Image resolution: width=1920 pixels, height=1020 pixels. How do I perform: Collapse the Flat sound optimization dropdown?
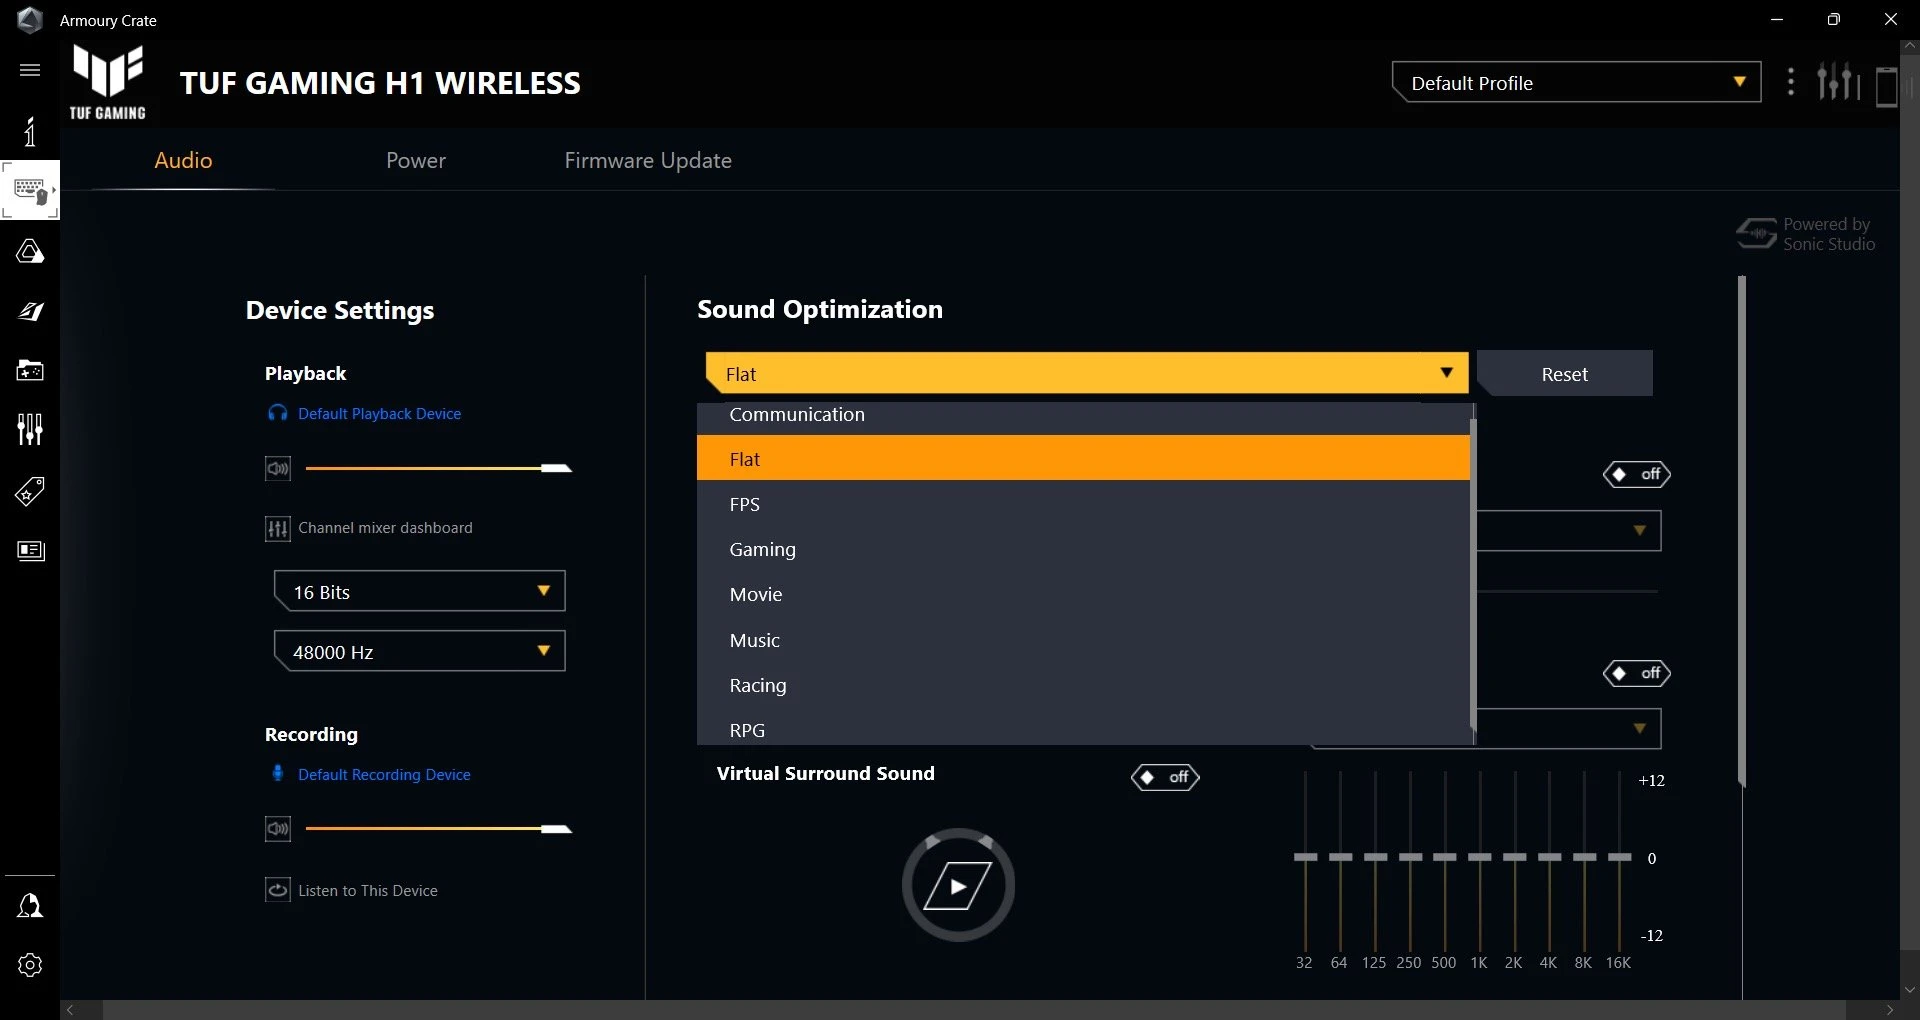[x=1087, y=373]
